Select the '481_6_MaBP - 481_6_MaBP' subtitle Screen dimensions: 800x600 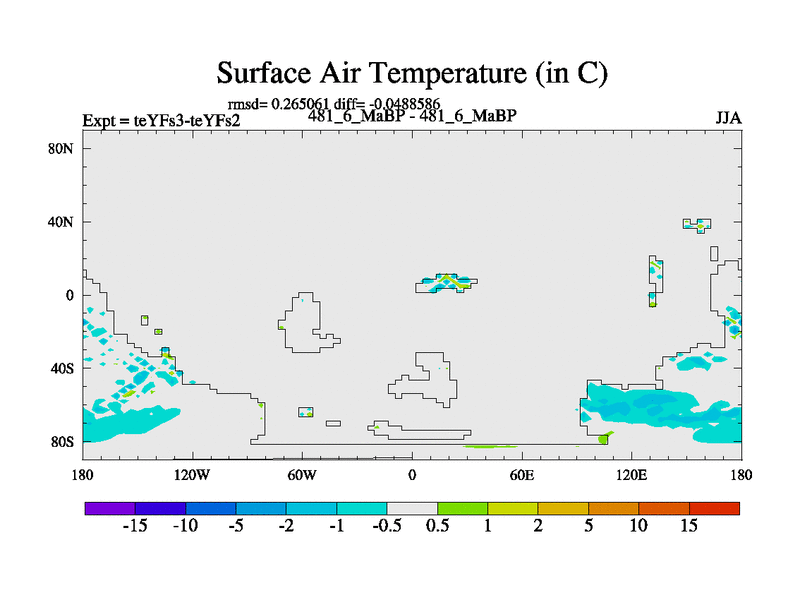coord(412,116)
